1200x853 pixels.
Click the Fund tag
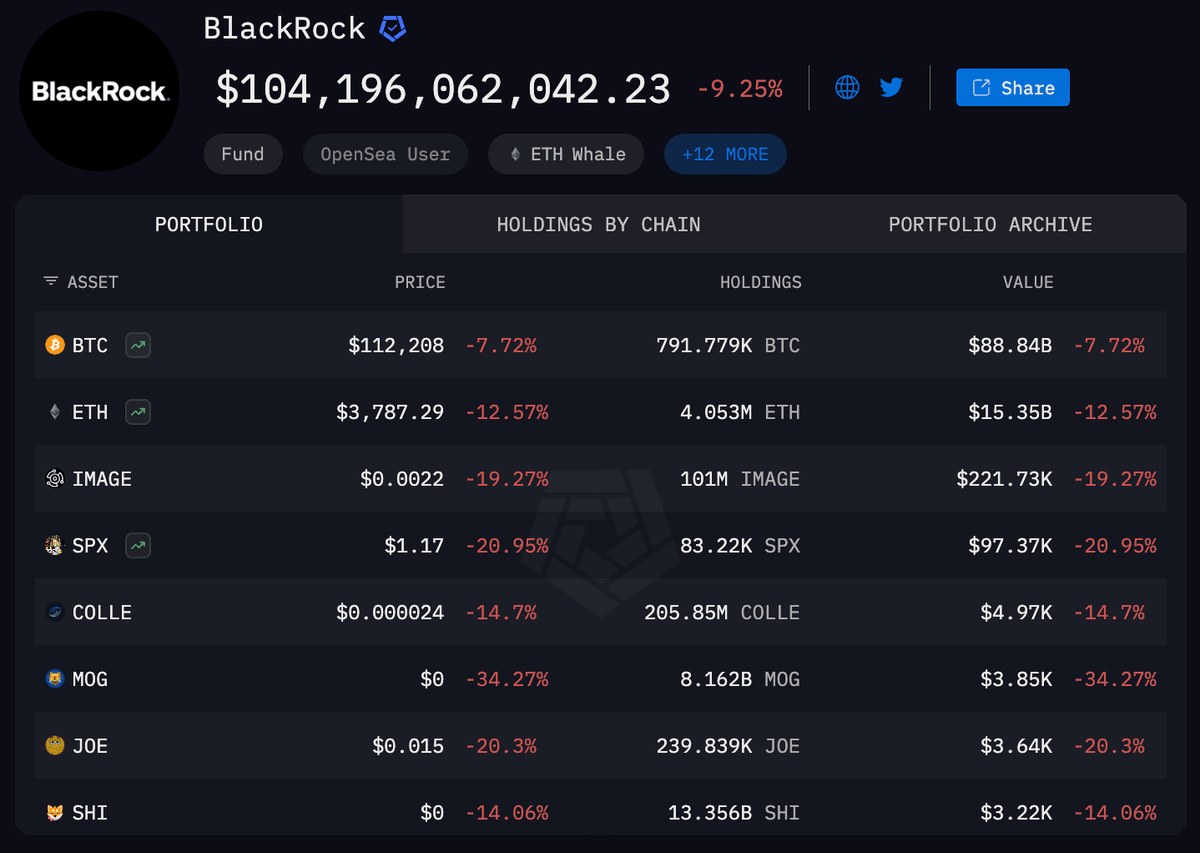coord(243,155)
